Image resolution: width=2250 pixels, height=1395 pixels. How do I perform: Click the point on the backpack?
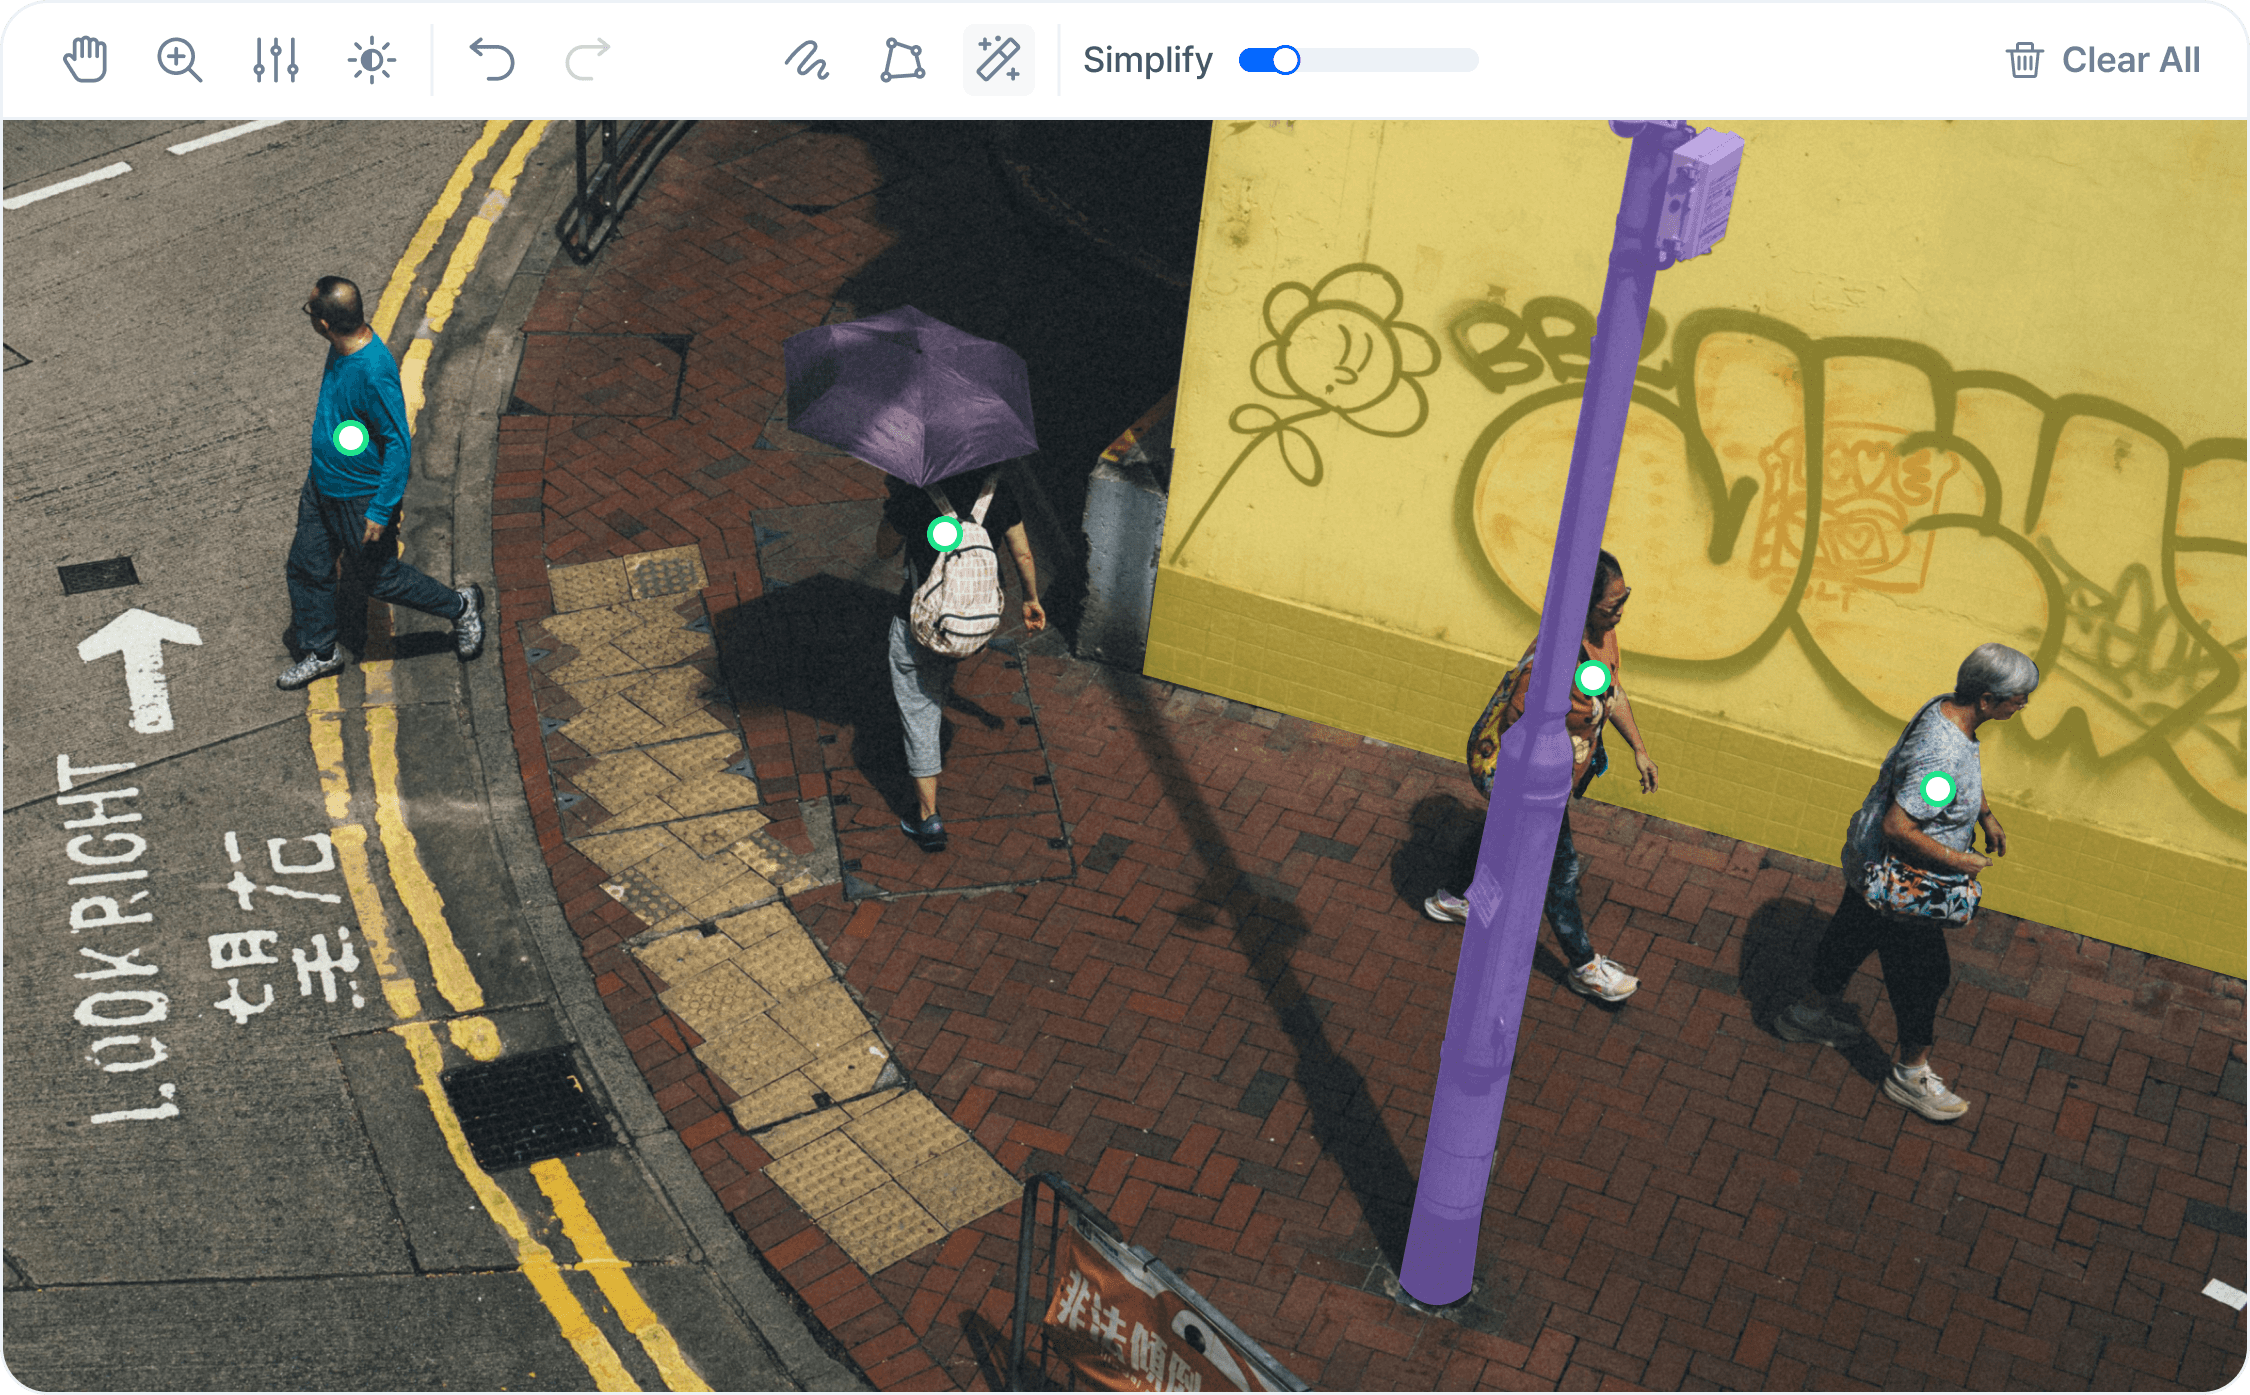(944, 534)
